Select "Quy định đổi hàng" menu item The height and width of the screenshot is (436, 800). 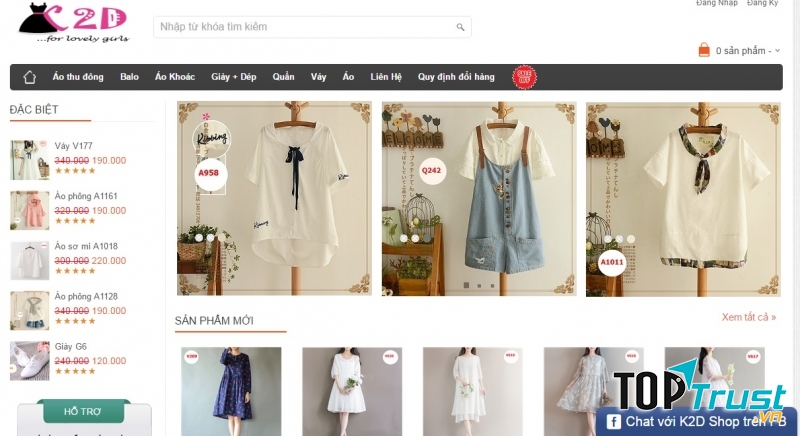pos(456,77)
